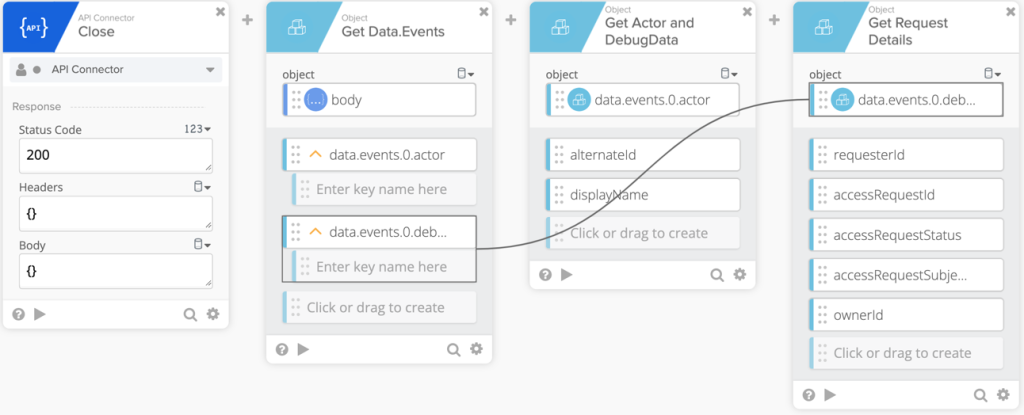Run the Get Actor and DebugData card

pos(566,275)
